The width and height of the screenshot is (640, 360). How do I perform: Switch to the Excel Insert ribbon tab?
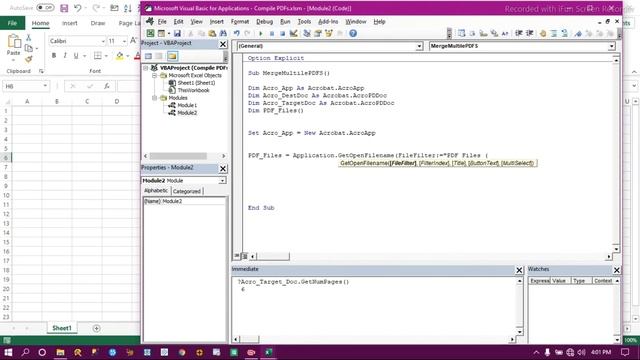pyautogui.click(x=69, y=23)
